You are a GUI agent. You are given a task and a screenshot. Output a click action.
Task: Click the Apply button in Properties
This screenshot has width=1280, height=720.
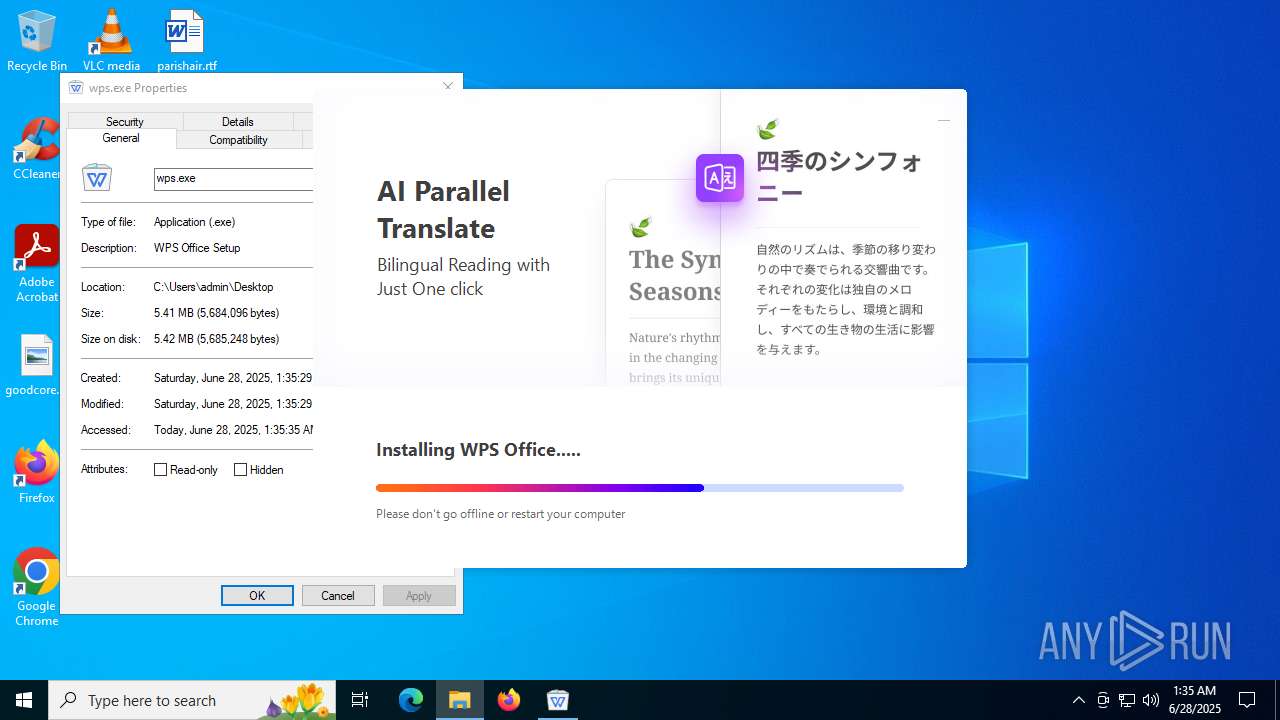tap(419, 595)
